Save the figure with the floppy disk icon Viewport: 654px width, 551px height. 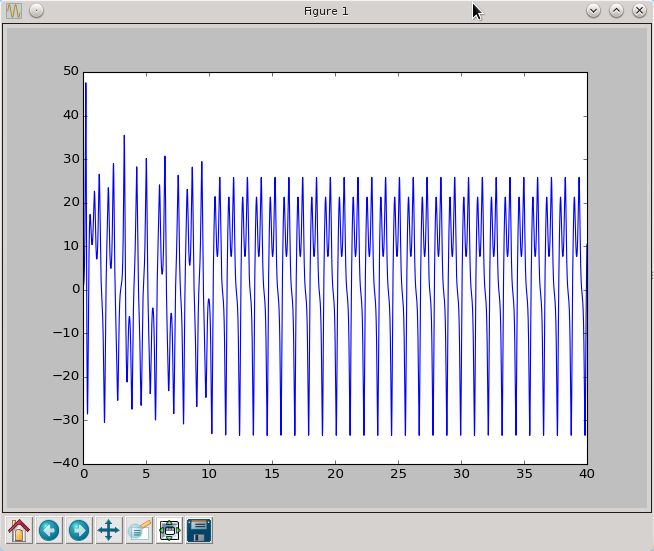click(199, 530)
